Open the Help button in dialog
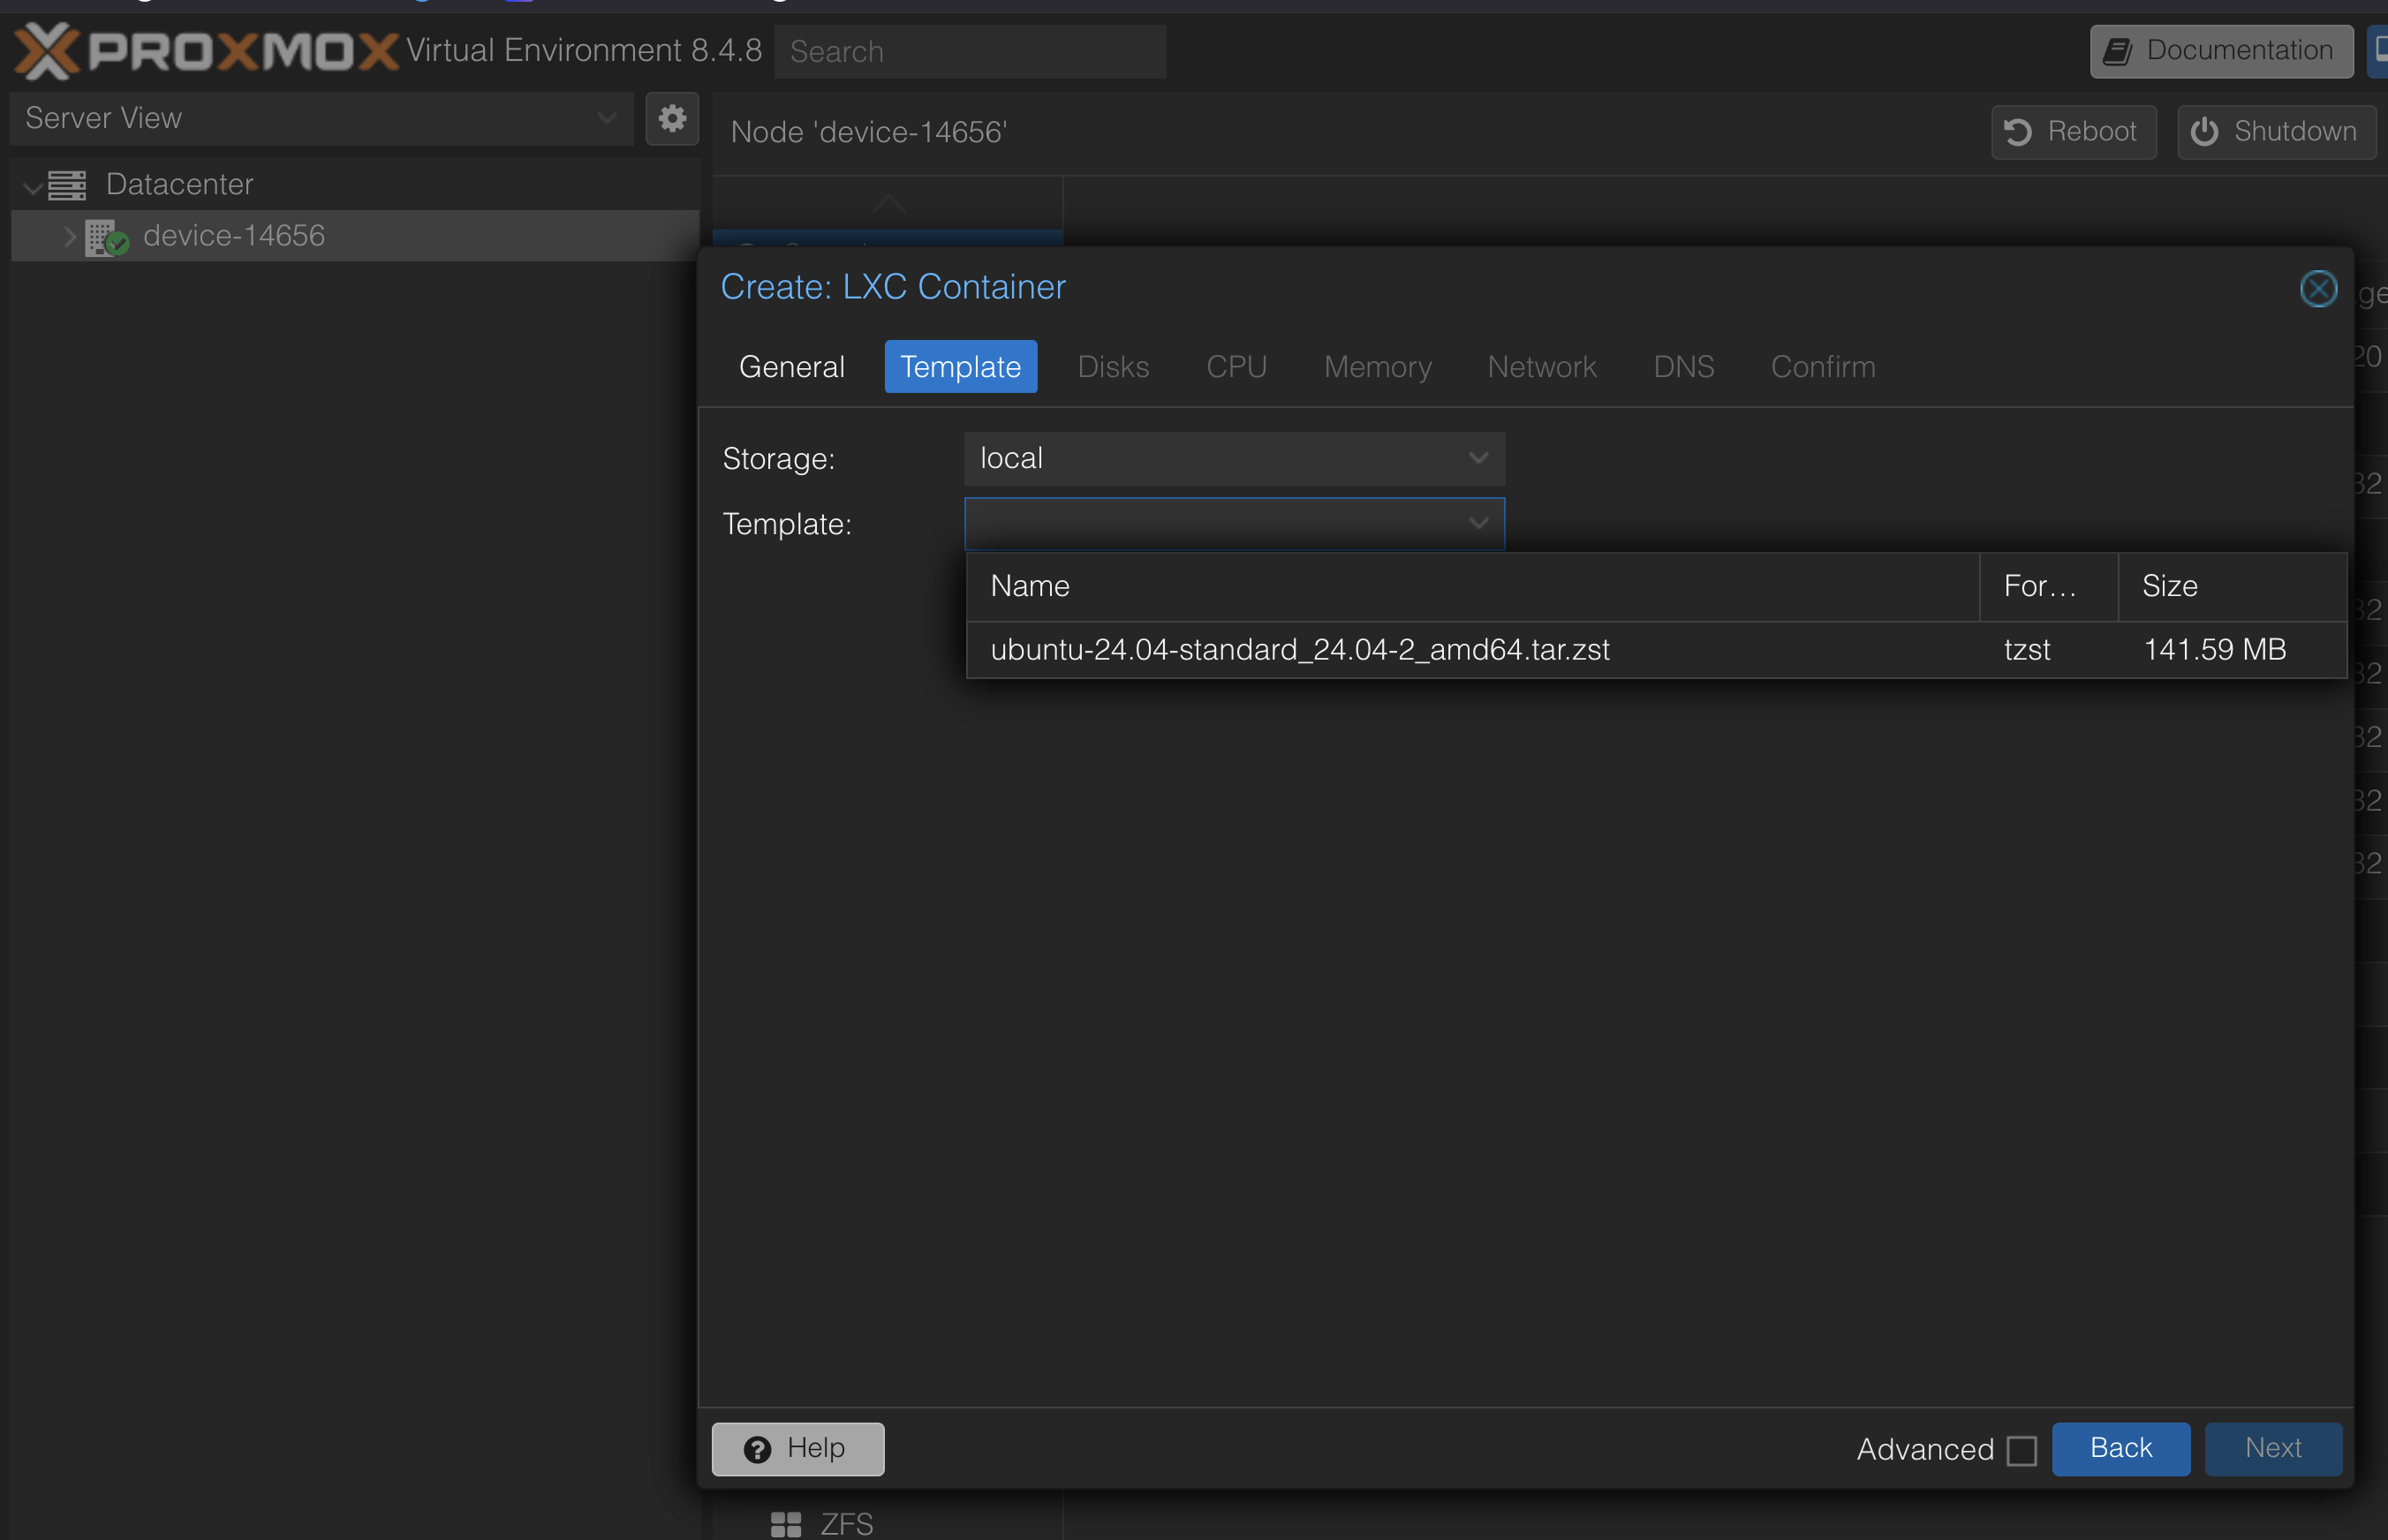Image resolution: width=2388 pixels, height=1540 pixels. (797, 1448)
